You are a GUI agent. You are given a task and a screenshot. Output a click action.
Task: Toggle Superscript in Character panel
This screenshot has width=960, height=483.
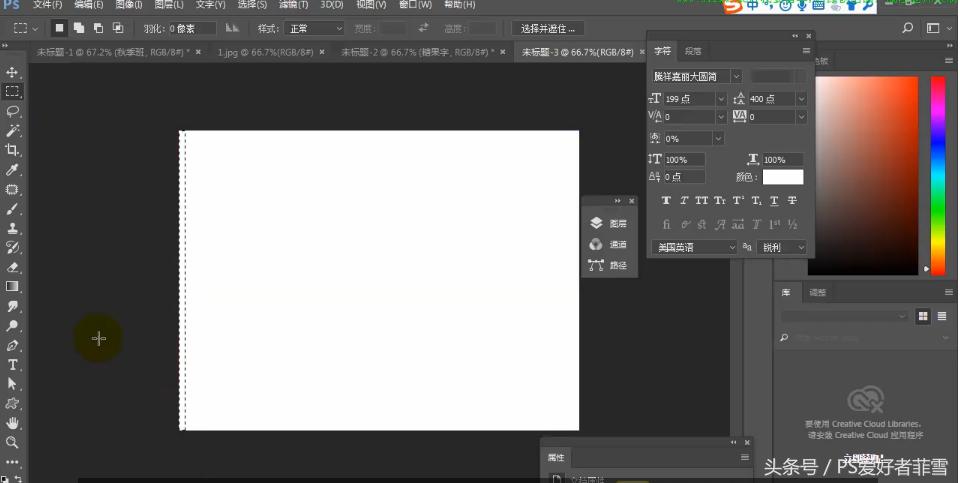[x=738, y=201]
